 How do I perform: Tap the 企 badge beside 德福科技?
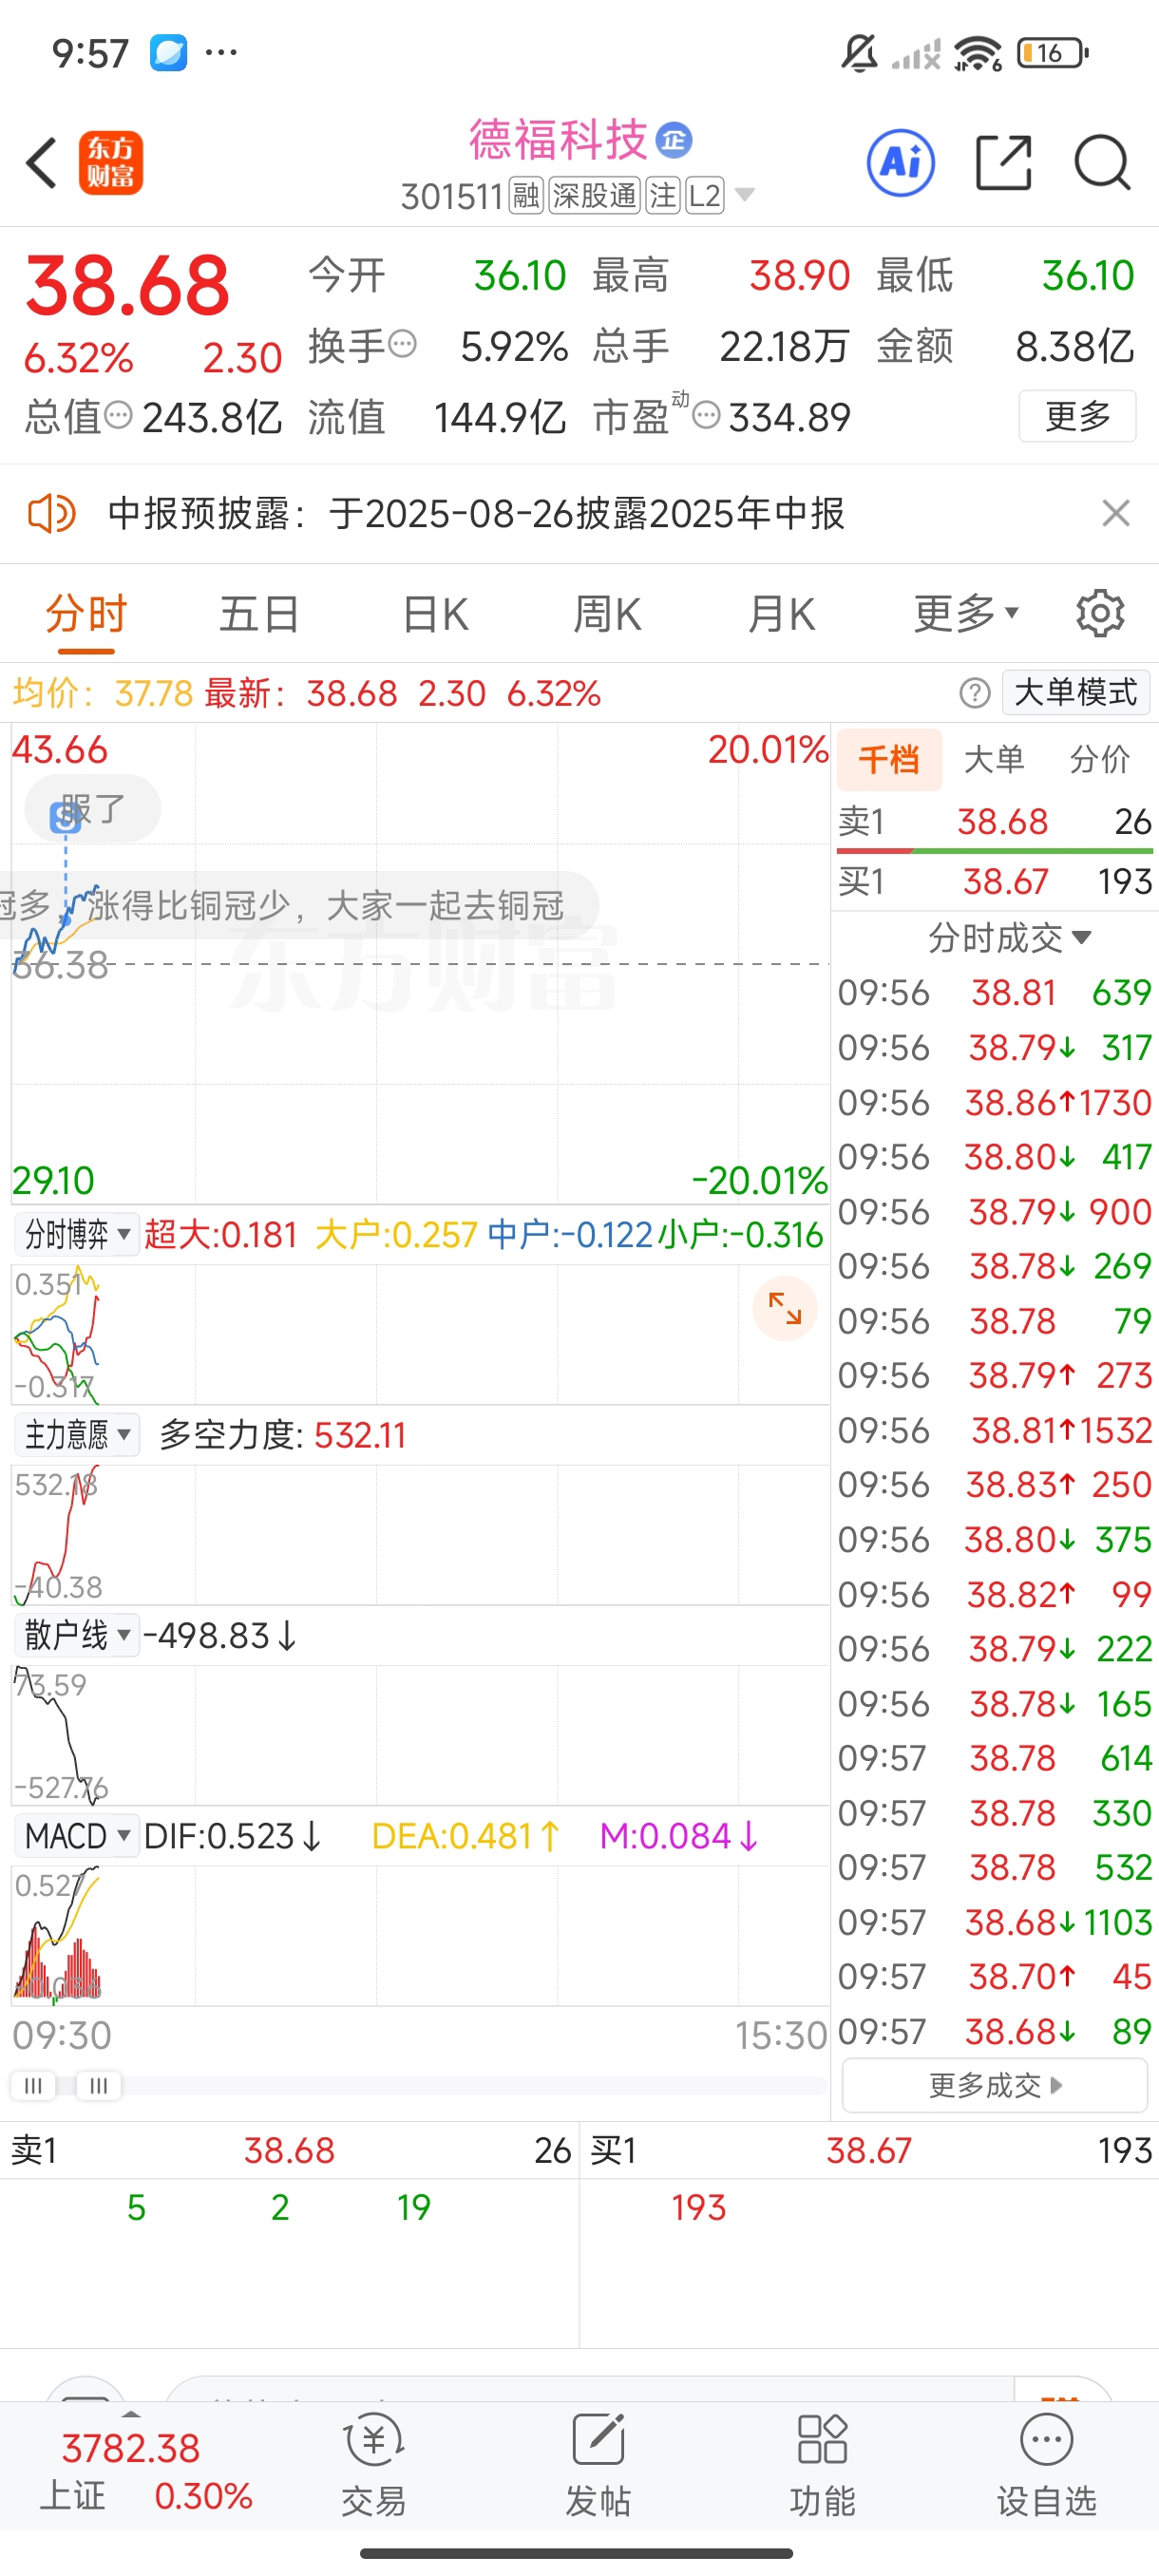pyautogui.click(x=674, y=140)
